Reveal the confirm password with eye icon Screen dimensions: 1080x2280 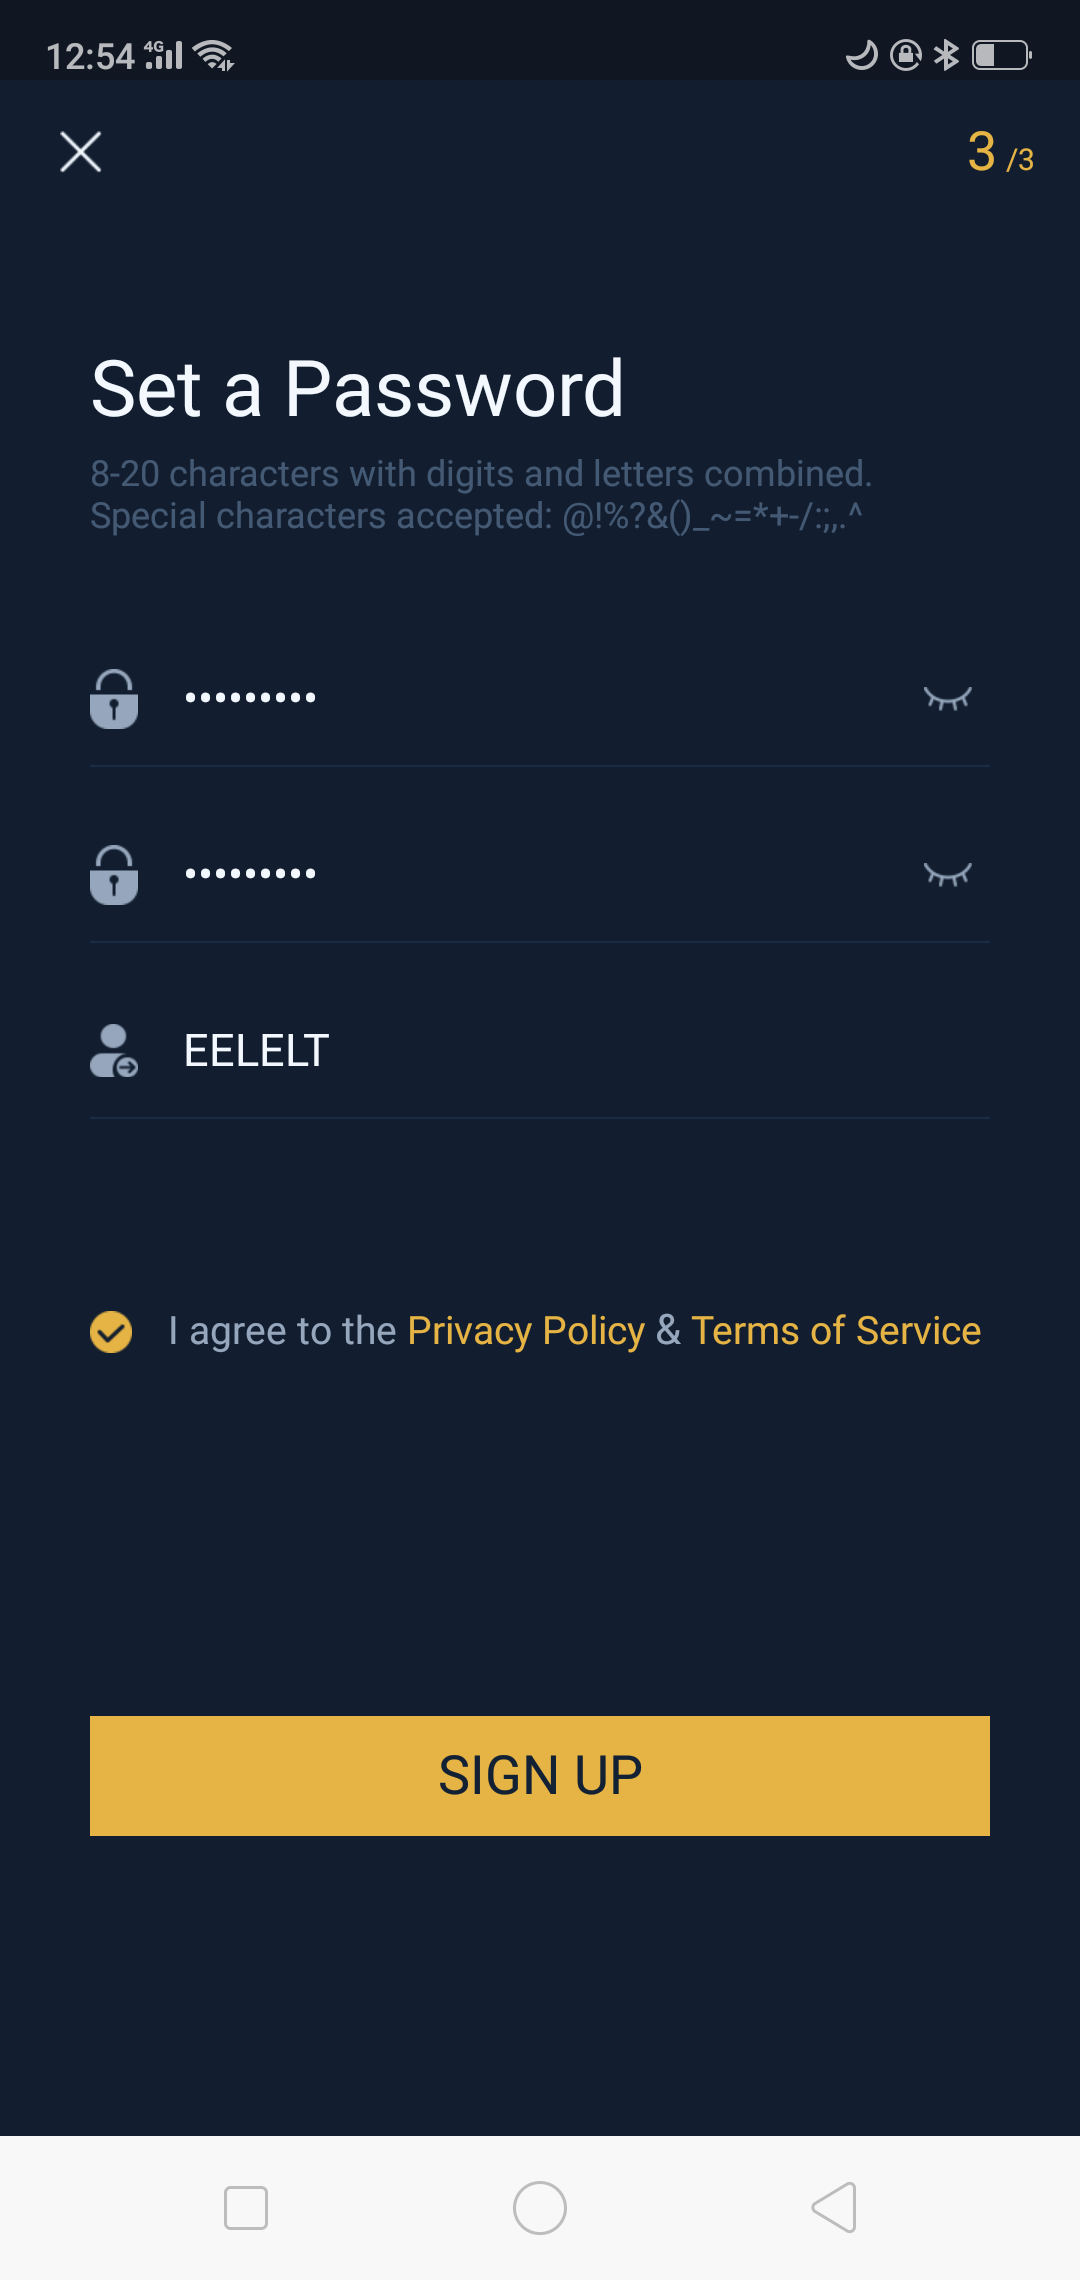coord(947,875)
